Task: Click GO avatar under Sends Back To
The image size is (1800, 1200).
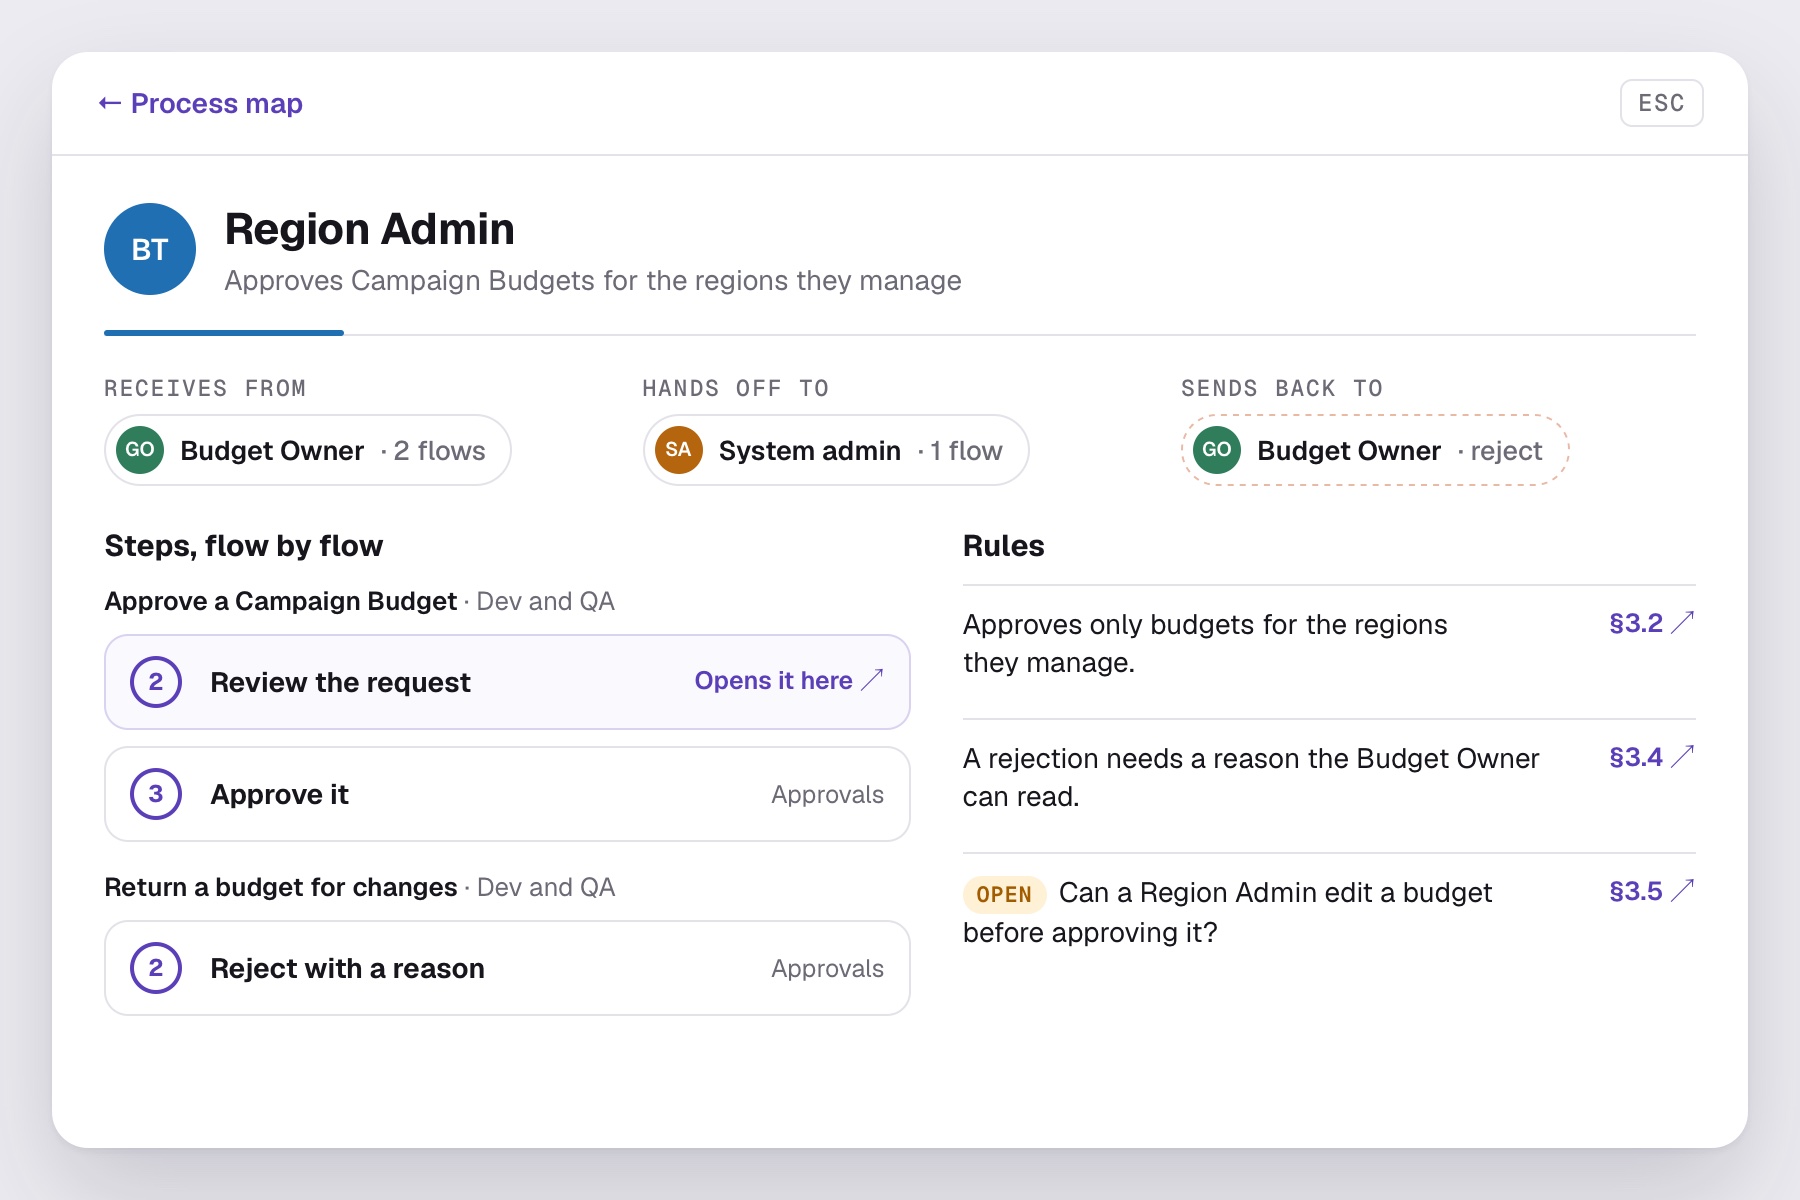Action: [1217, 450]
